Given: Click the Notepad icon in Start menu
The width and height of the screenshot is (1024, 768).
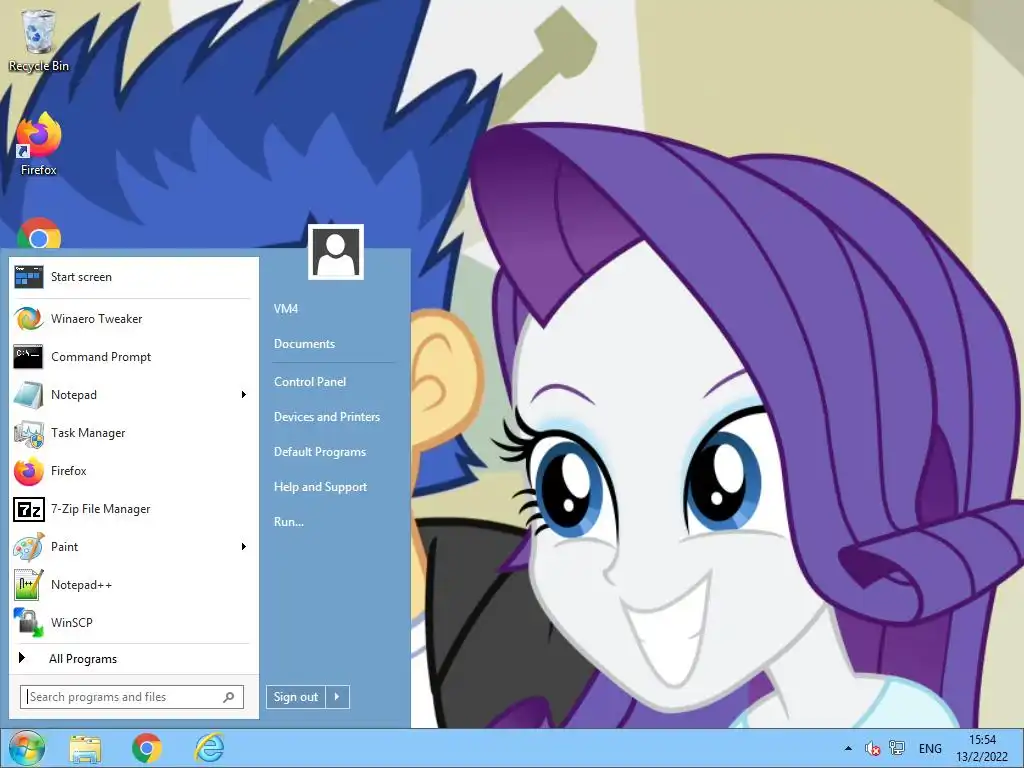Looking at the screenshot, I should click(28, 394).
